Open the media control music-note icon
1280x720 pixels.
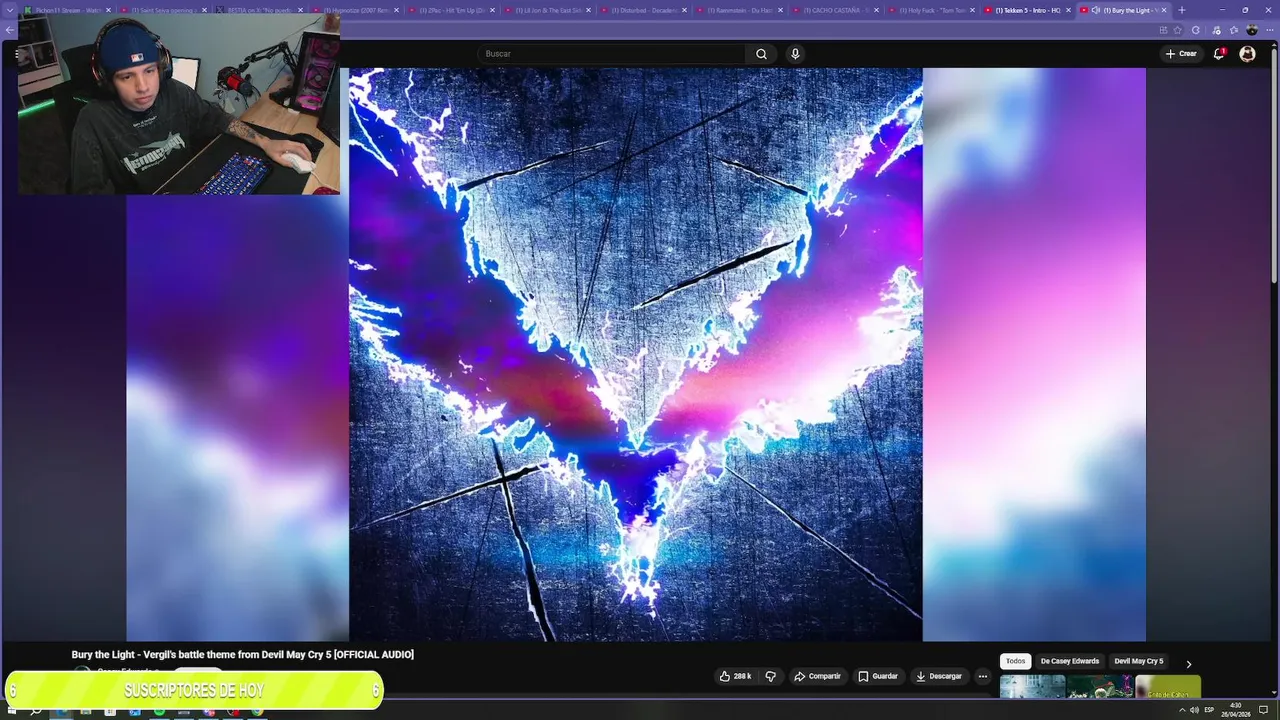(1216, 30)
